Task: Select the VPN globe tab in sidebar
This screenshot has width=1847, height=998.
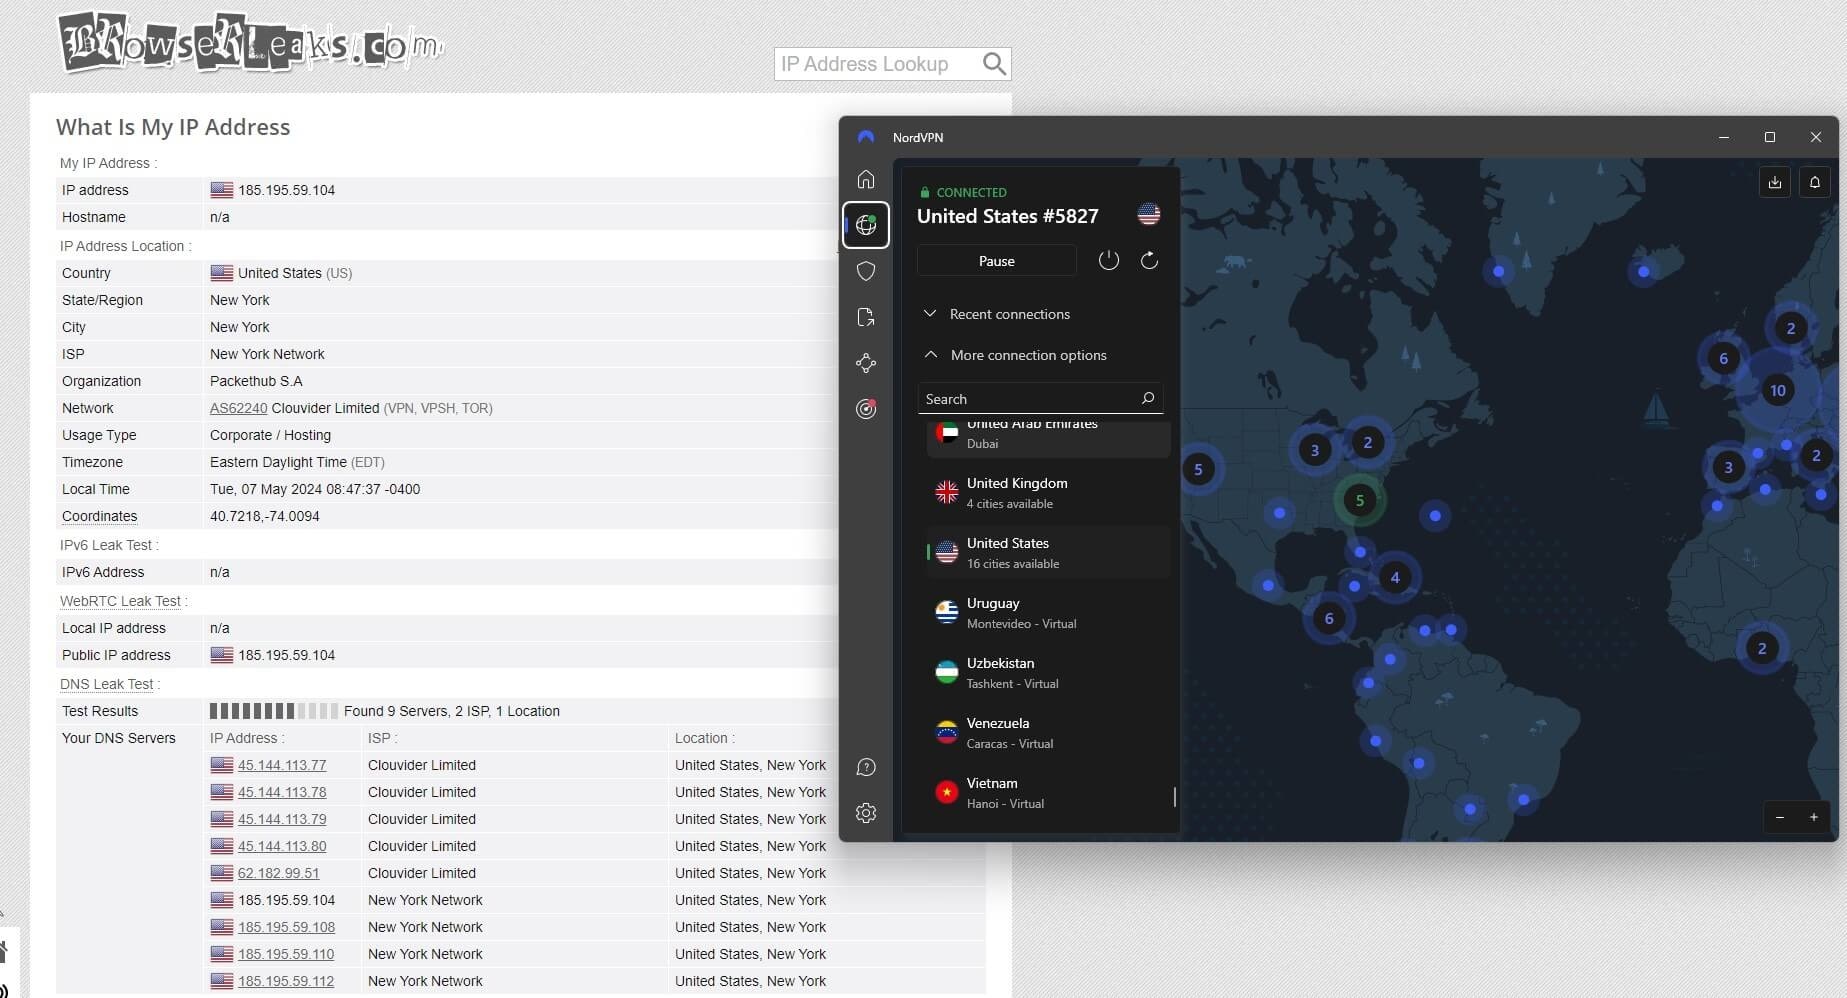Action: (866, 225)
